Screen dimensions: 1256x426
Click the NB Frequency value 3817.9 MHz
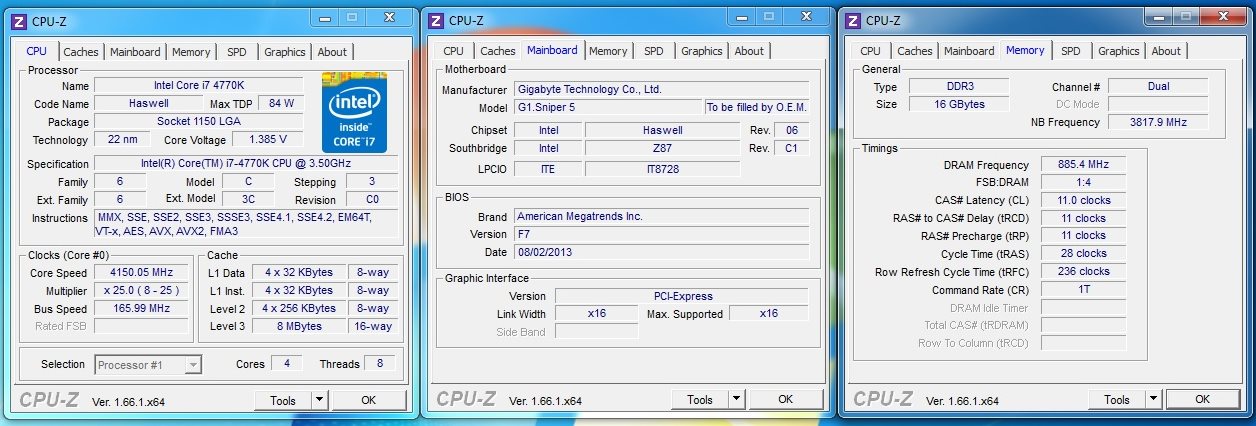pos(1158,122)
